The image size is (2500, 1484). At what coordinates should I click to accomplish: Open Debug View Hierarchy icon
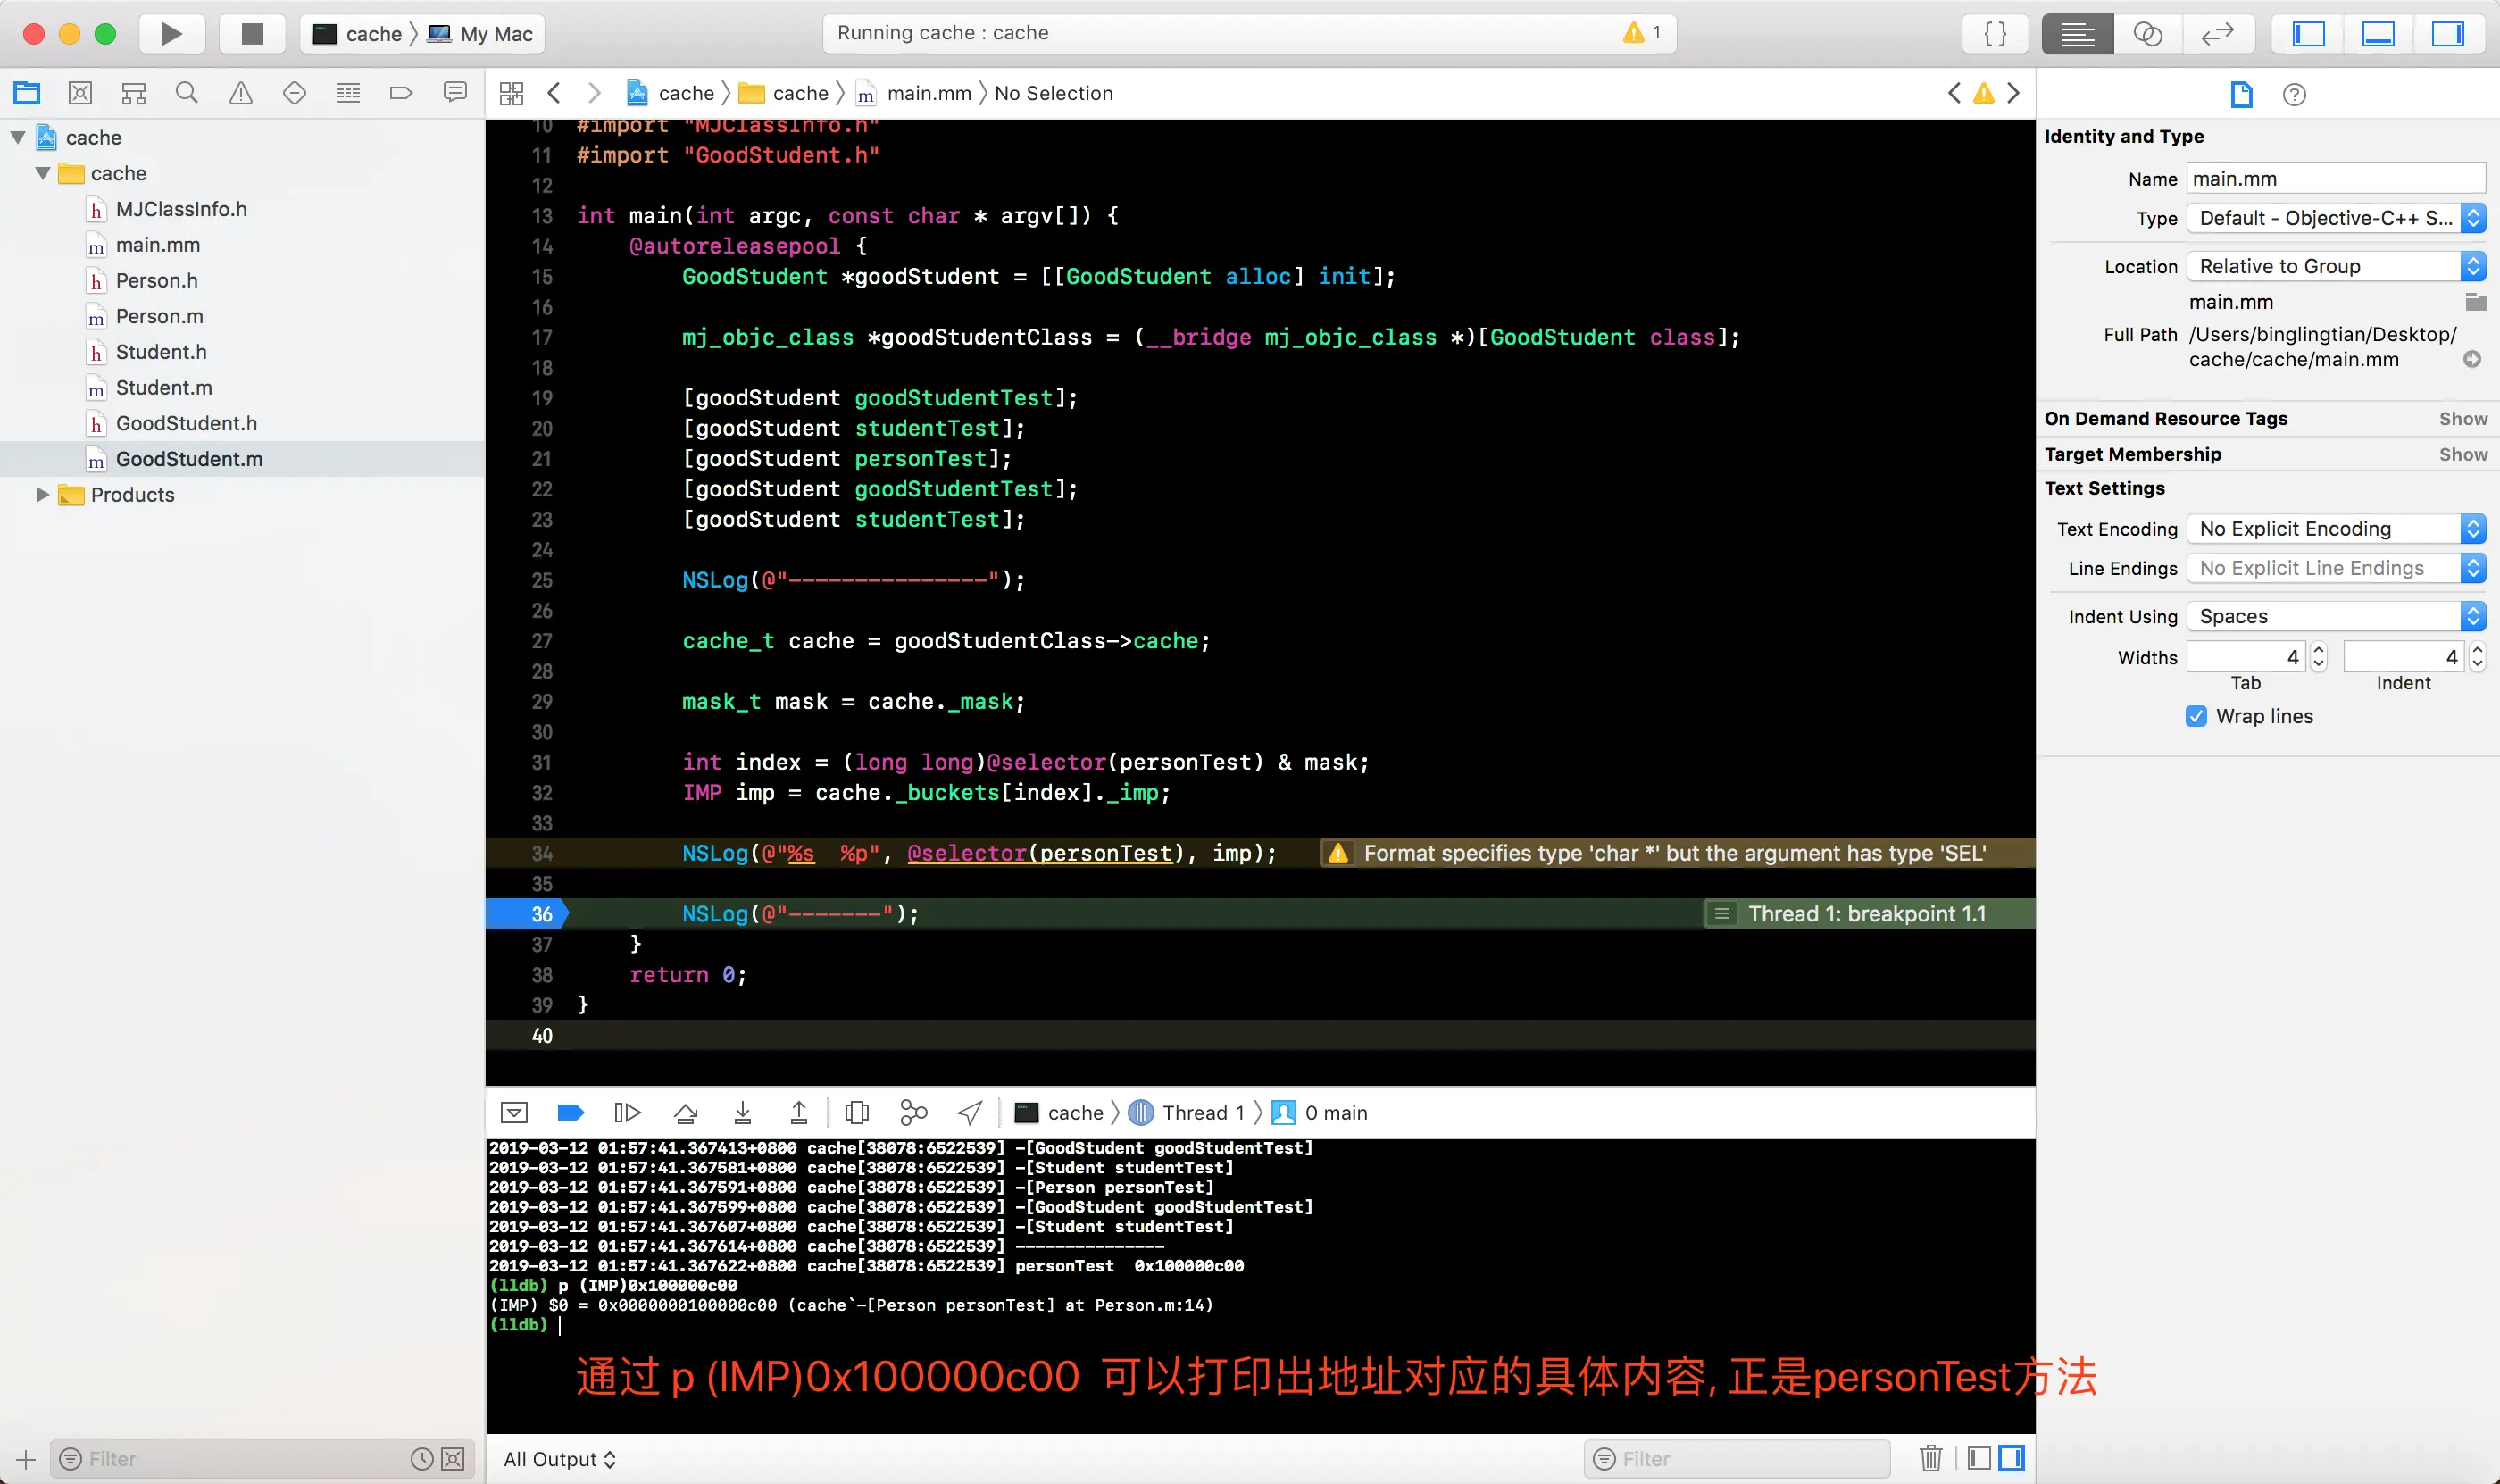point(857,1112)
